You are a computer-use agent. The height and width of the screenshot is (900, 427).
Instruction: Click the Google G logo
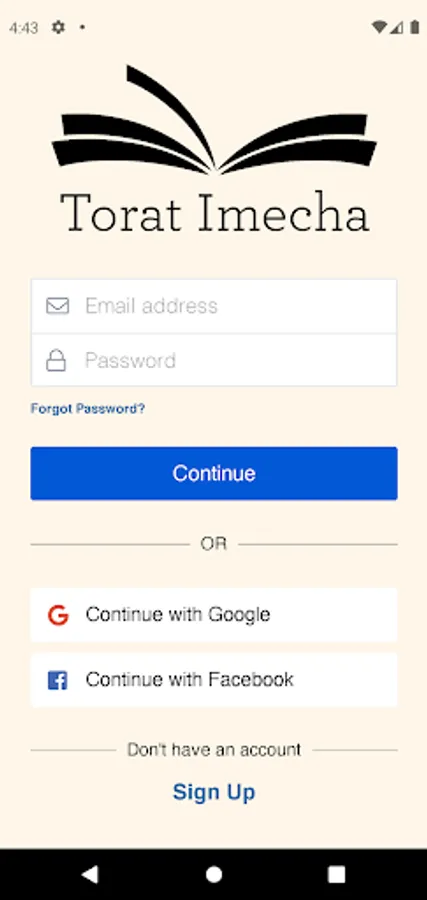click(x=58, y=615)
